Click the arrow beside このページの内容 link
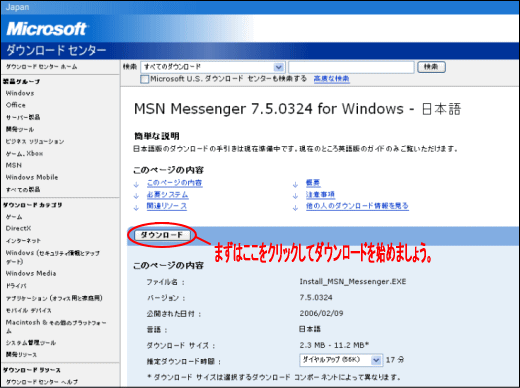Screen dimensions: 520x388 136,184
